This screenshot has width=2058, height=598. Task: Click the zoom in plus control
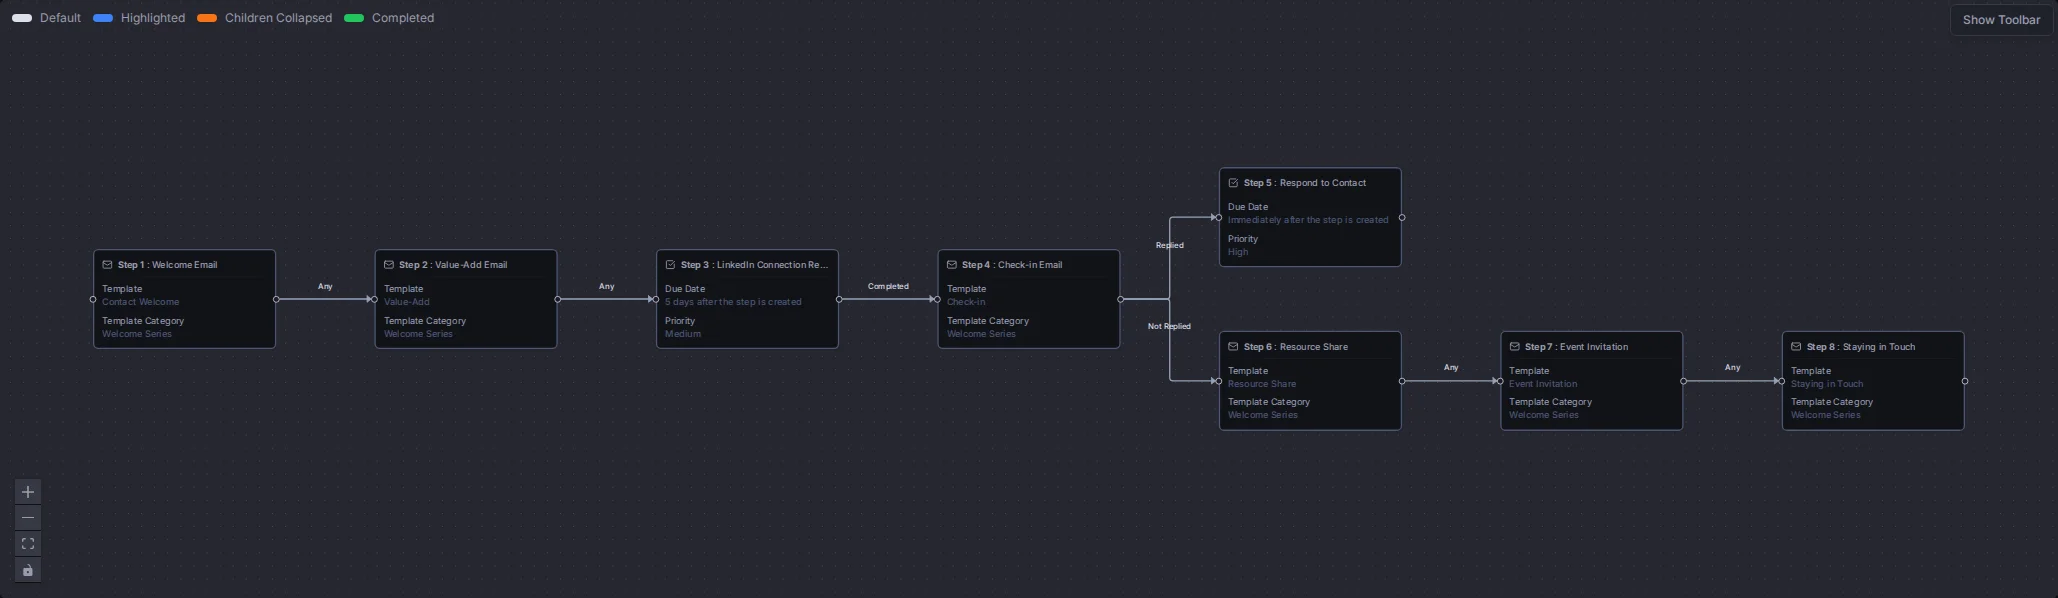click(28, 492)
